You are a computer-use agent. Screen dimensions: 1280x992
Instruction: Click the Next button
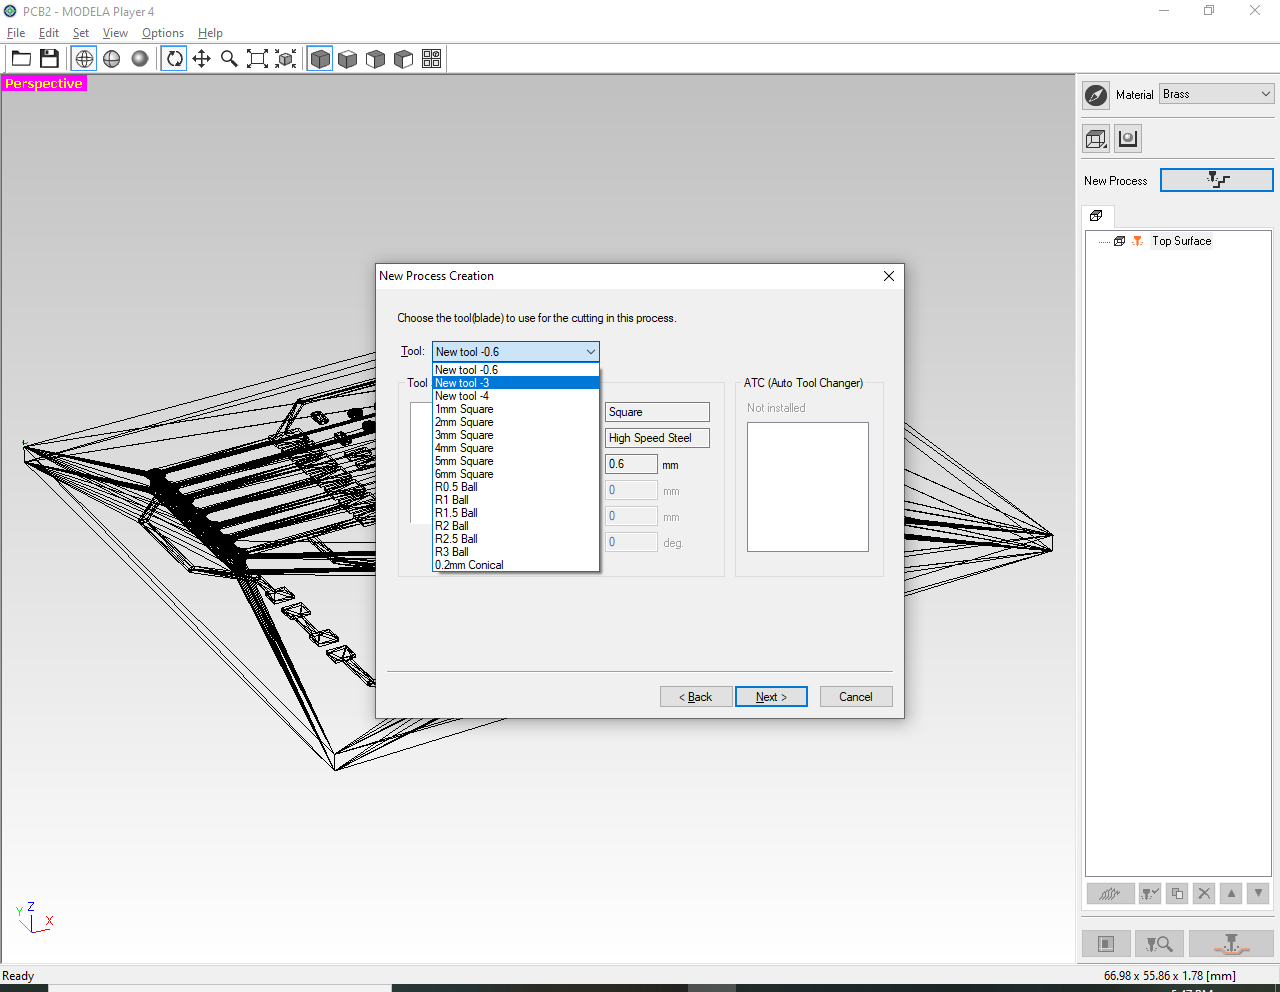[x=771, y=697]
